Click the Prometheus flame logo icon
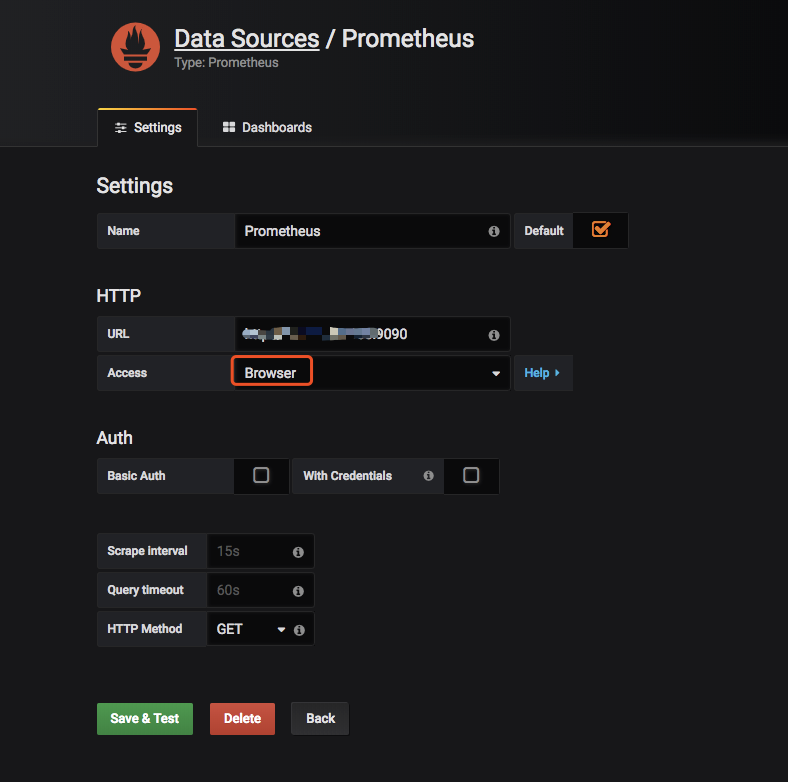The width and height of the screenshot is (788, 782). (x=135, y=47)
